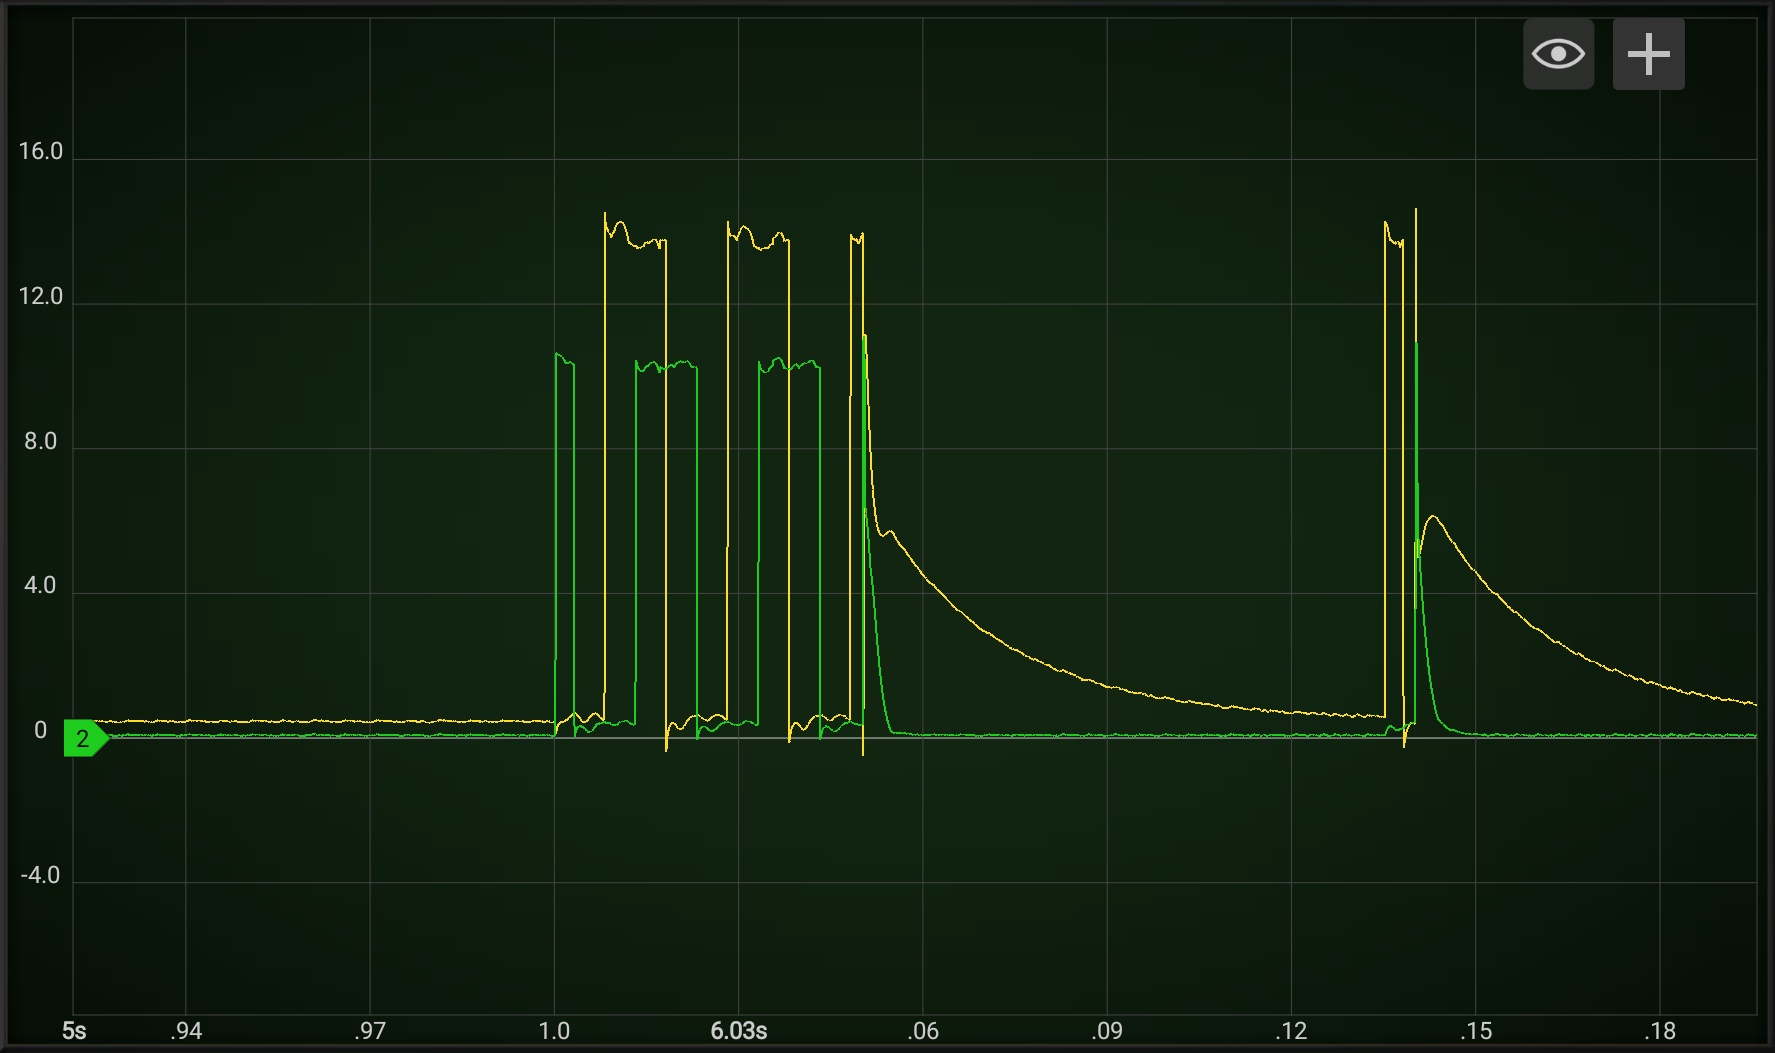The width and height of the screenshot is (1775, 1053).
Task: Click the 12.0 voltage axis label
Action: 40,296
